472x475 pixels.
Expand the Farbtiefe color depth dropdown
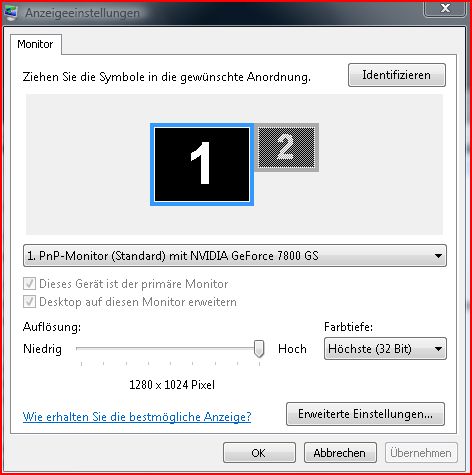[385, 349]
